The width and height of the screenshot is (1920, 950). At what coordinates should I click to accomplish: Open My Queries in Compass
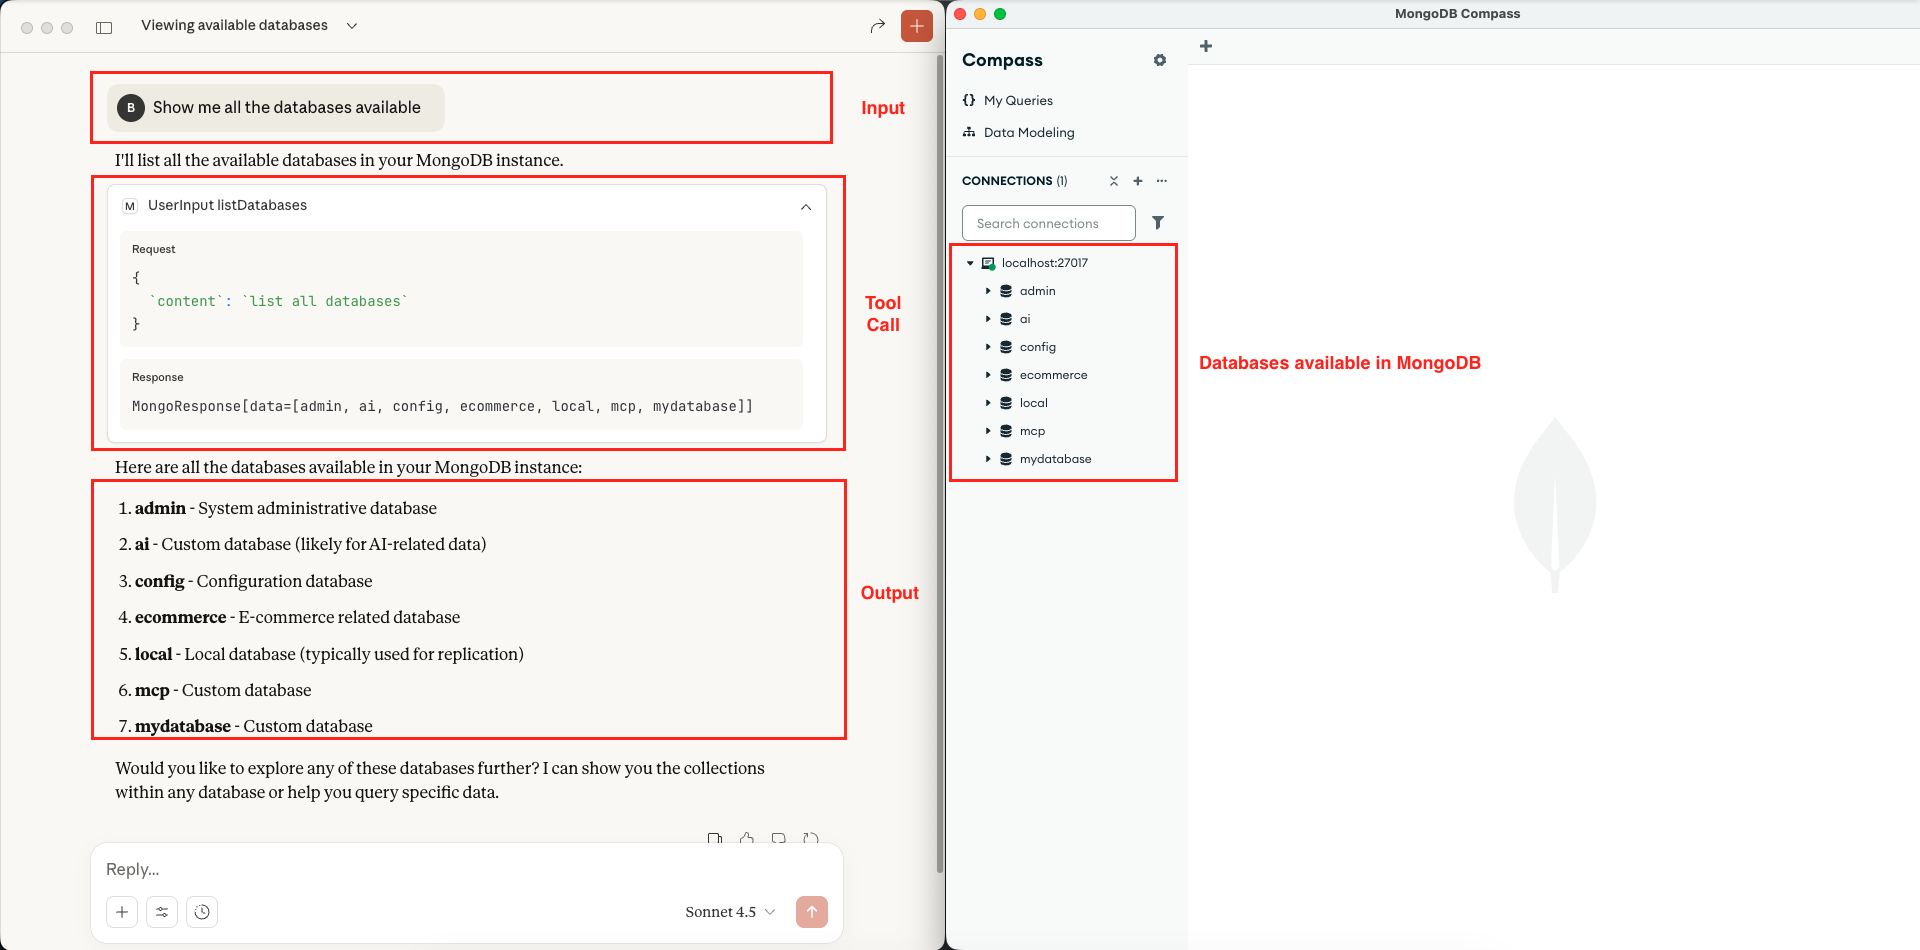[1017, 100]
